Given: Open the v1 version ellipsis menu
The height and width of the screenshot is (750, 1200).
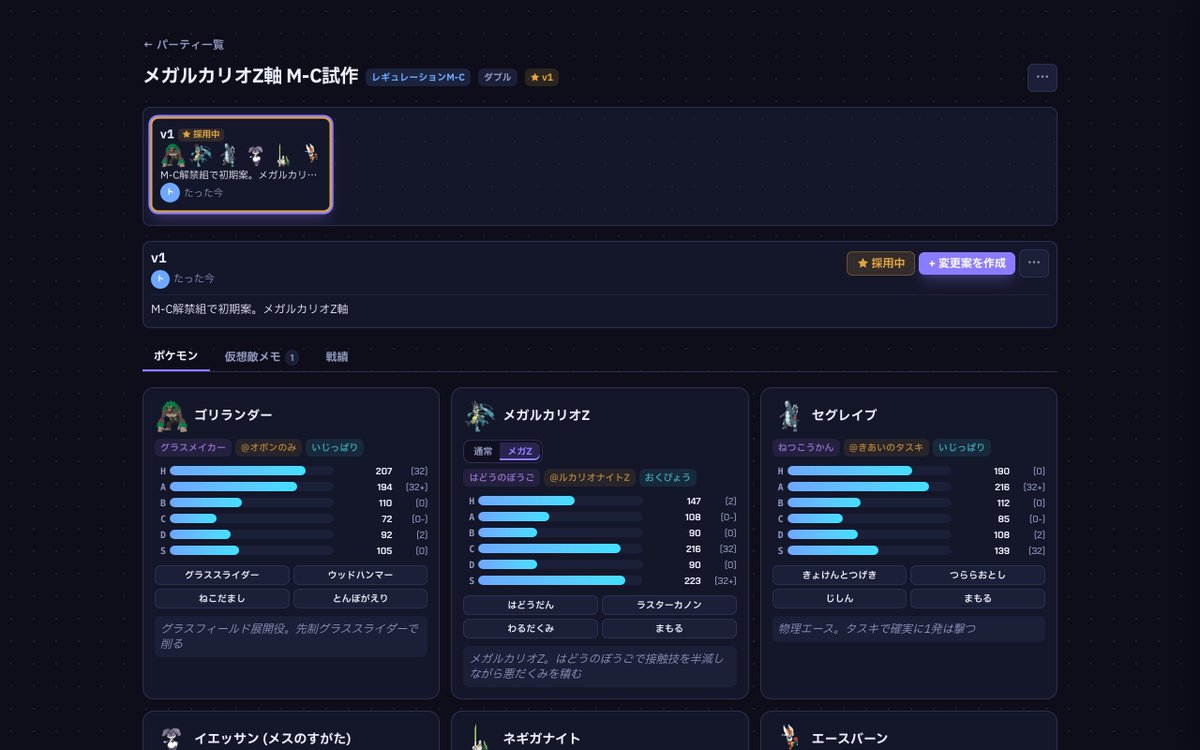Looking at the screenshot, I should (x=1034, y=263).
